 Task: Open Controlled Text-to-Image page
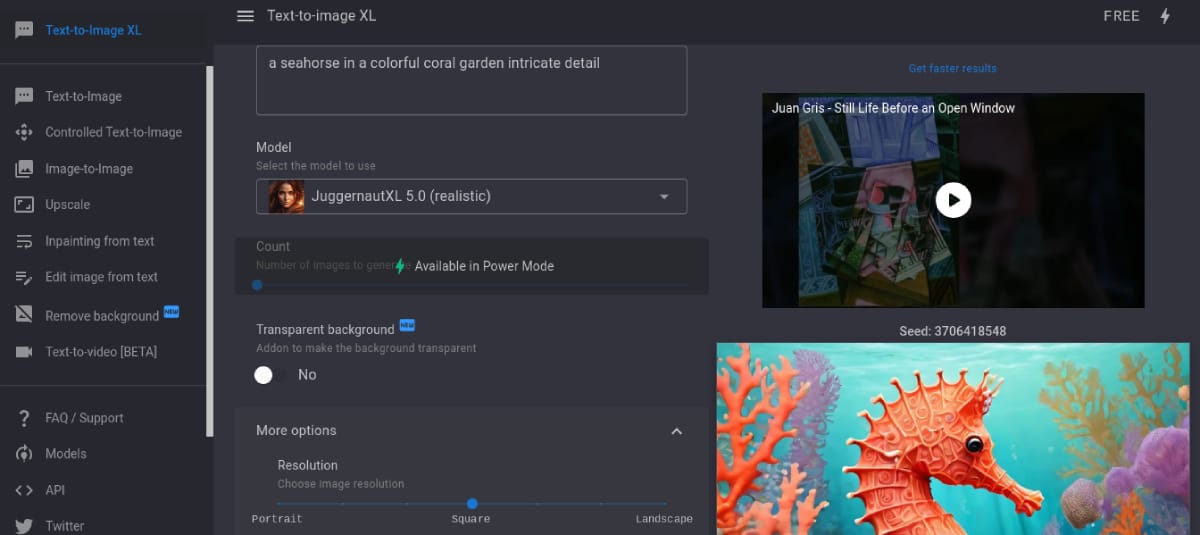tap(114, 132)
